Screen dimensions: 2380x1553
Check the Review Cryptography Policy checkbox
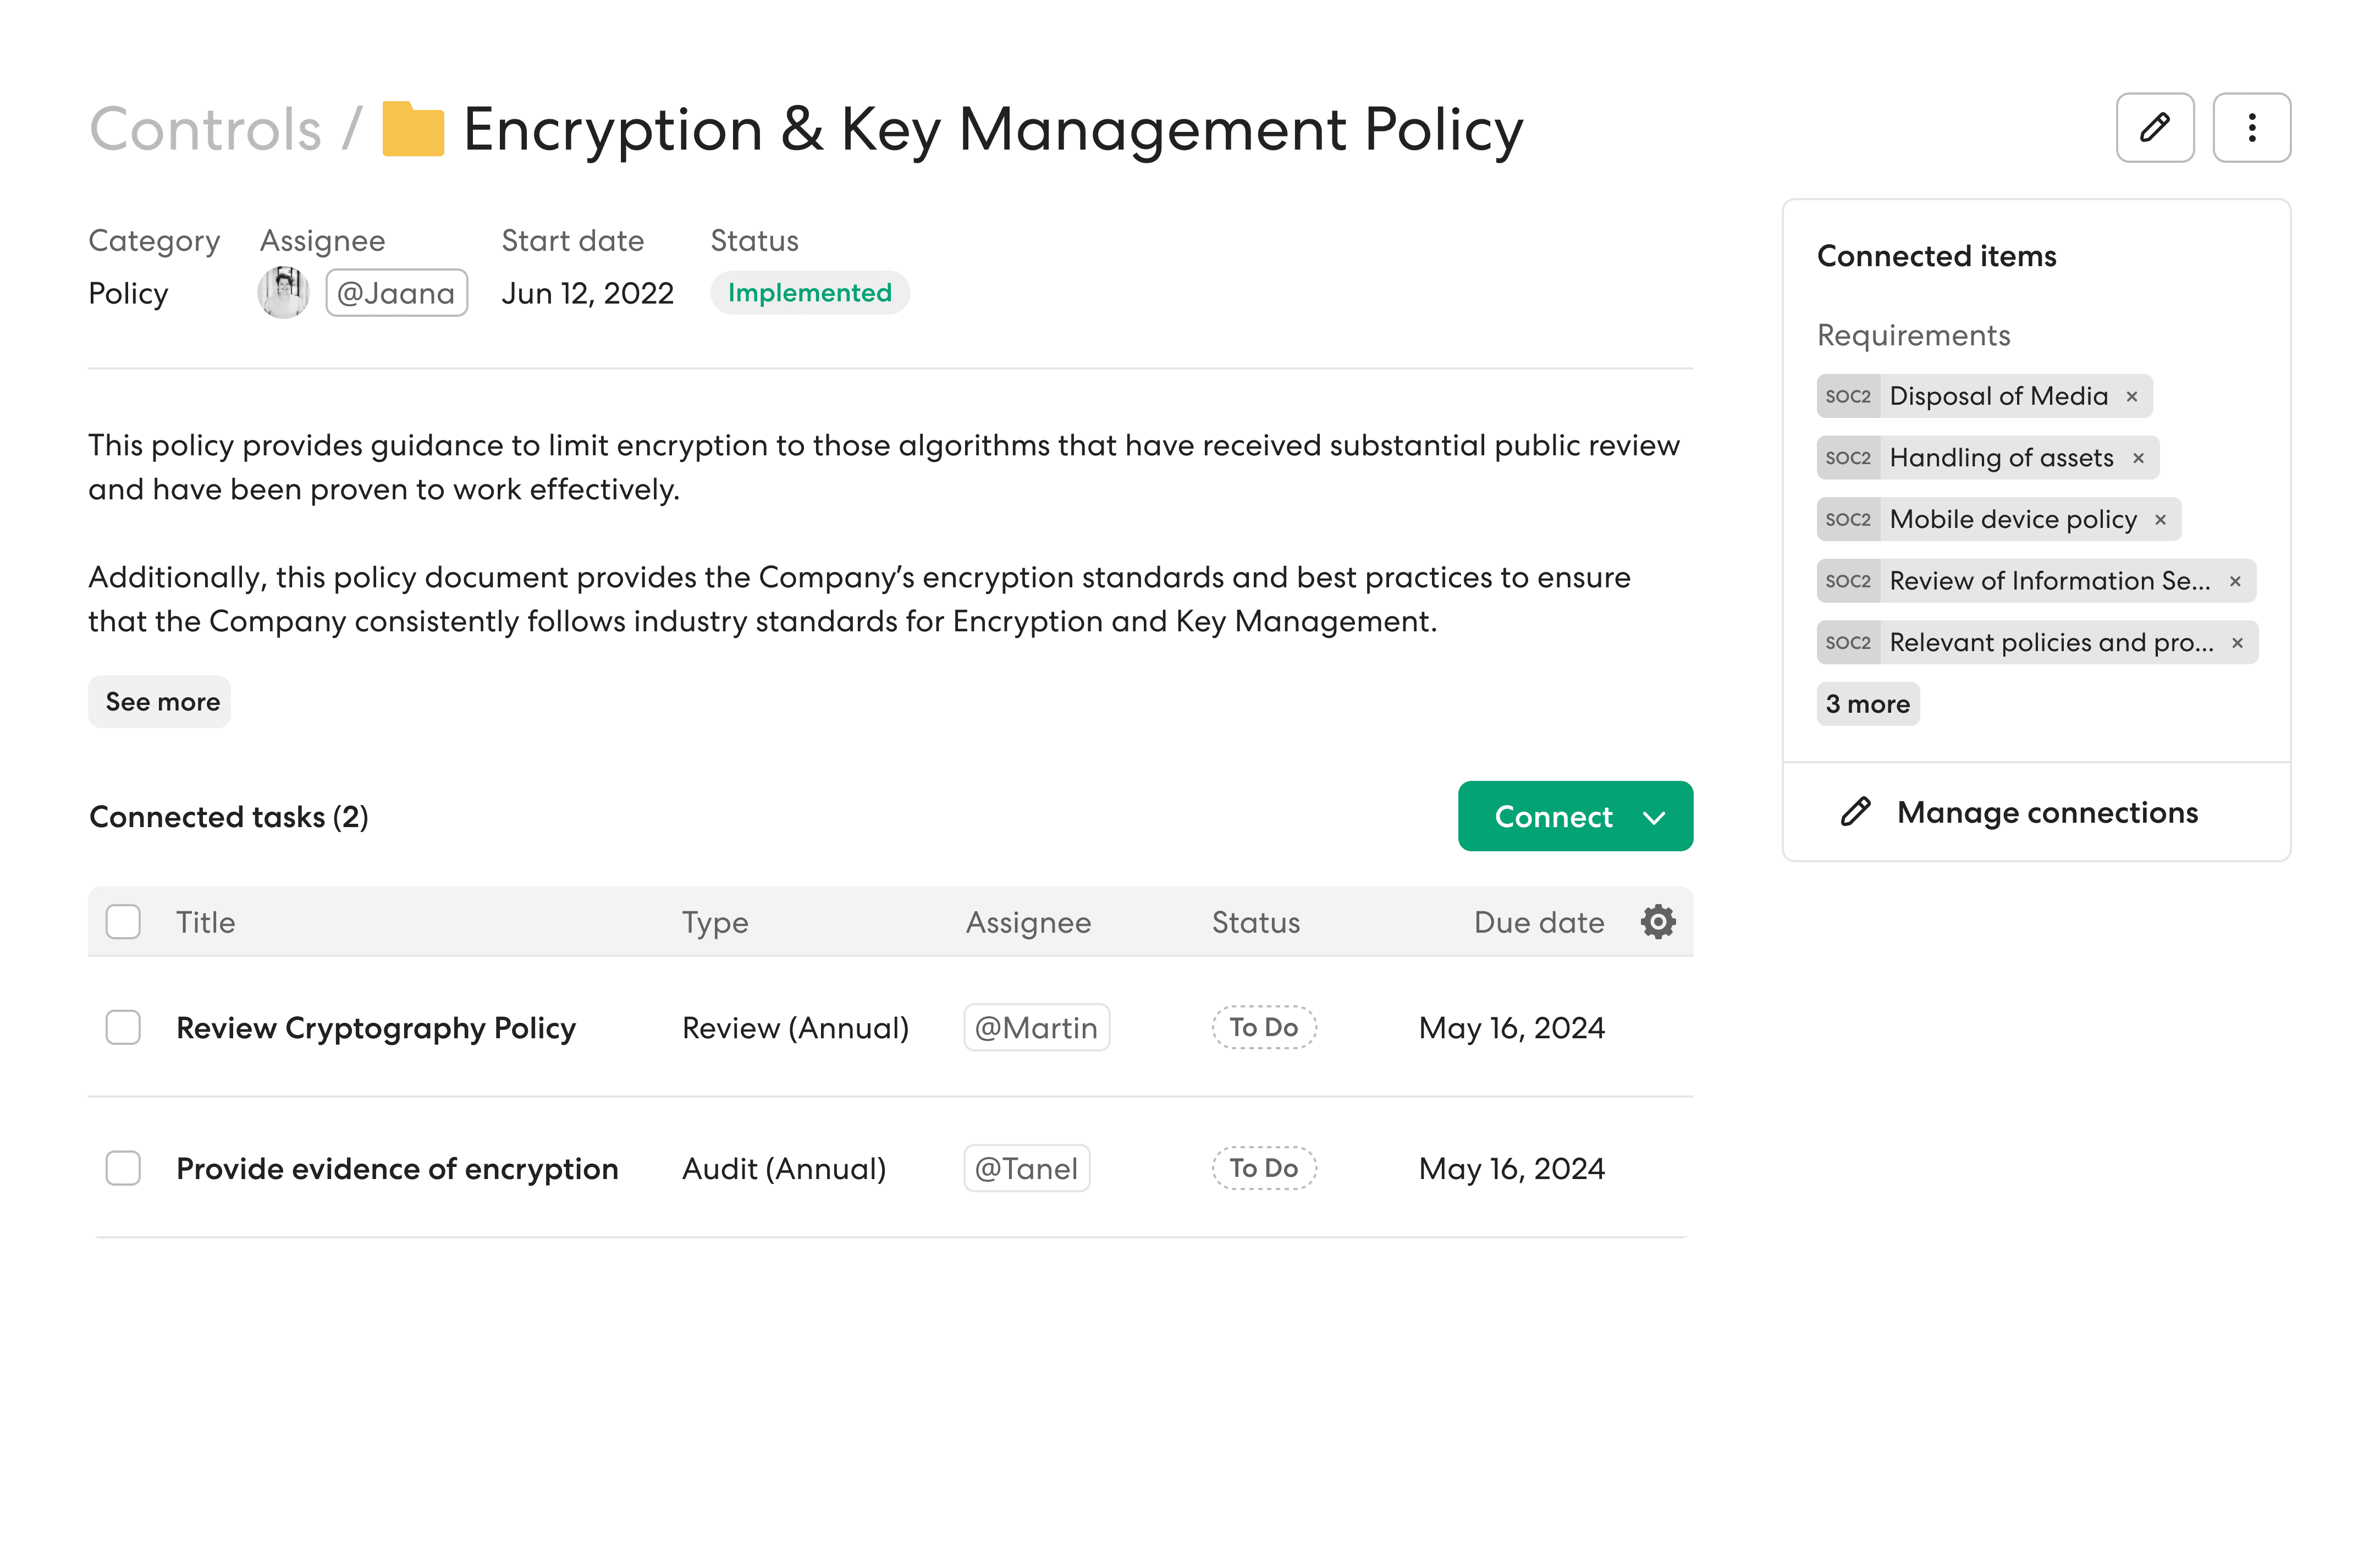tap(123, 1027)
